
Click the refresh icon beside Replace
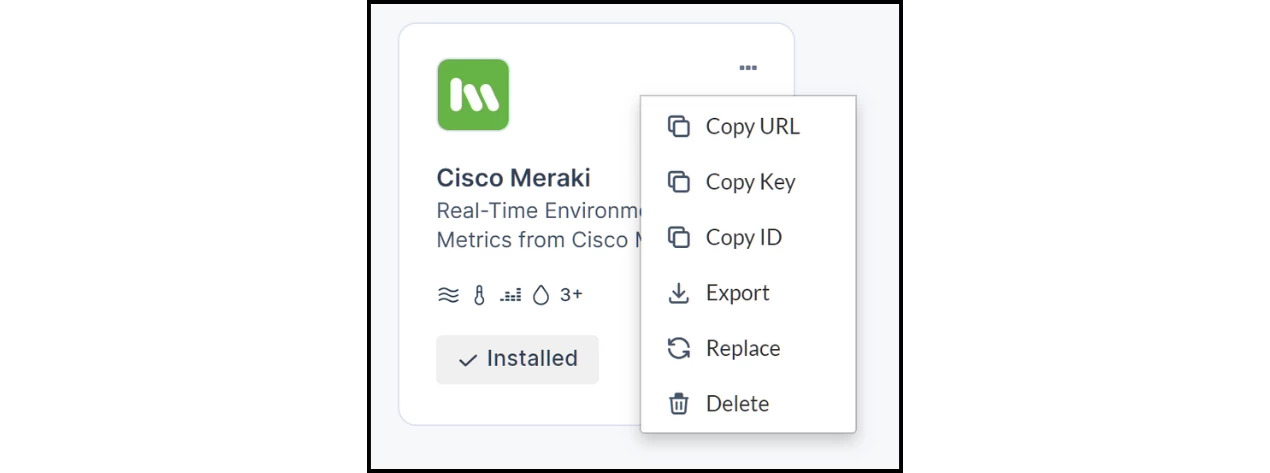coord(679,348)
